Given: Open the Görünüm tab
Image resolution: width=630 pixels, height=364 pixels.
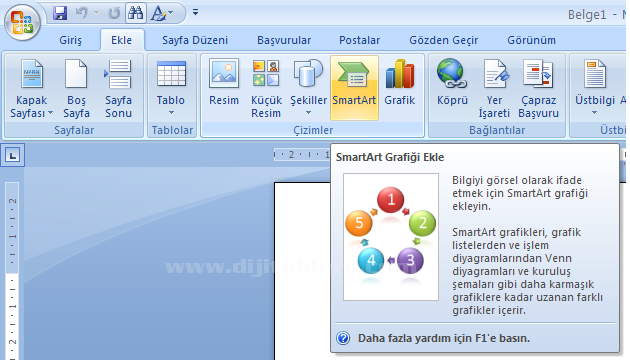Looking at the screenshot, I should pyautogui.click(x=531, y=40).
